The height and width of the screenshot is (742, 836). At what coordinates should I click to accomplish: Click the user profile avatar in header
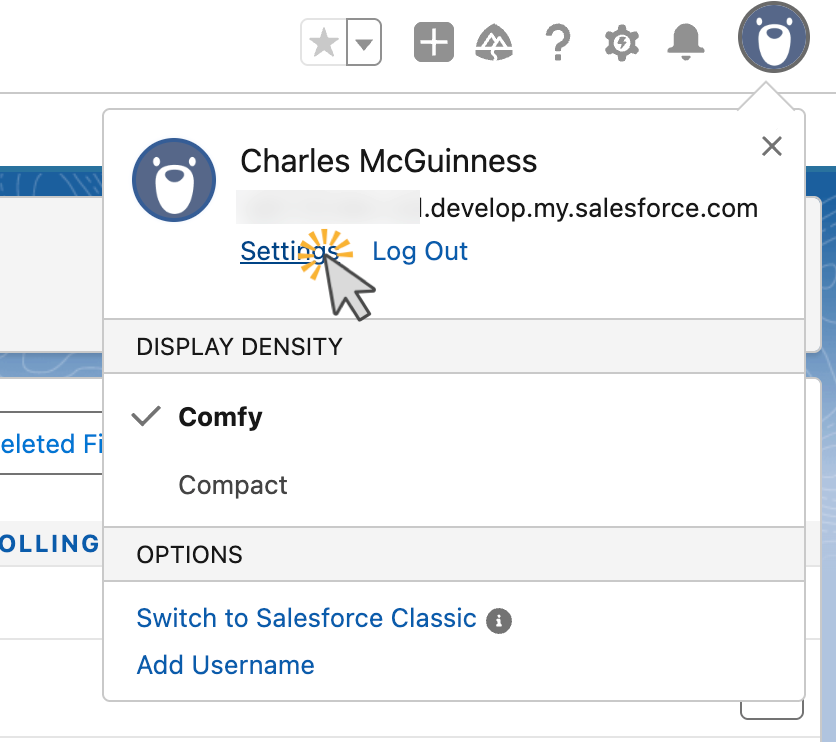[774, 37]
